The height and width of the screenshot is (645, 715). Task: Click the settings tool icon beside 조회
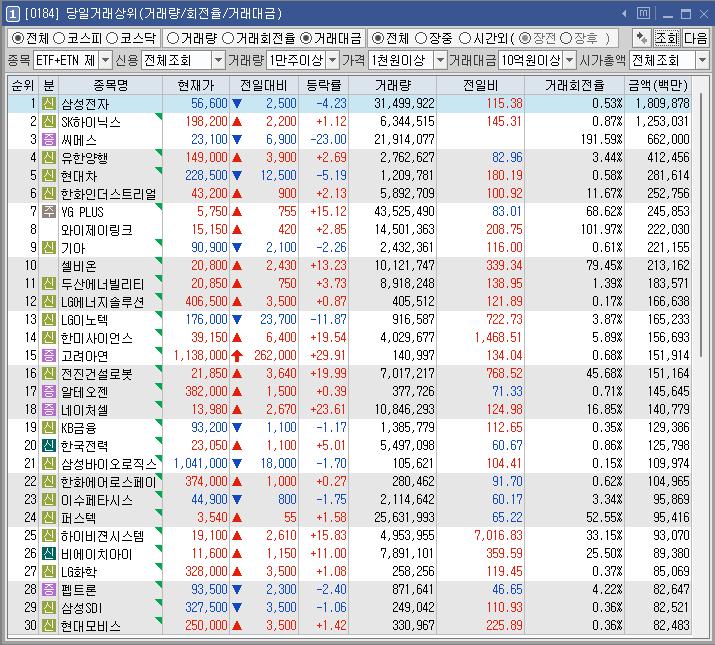point(642,38)
